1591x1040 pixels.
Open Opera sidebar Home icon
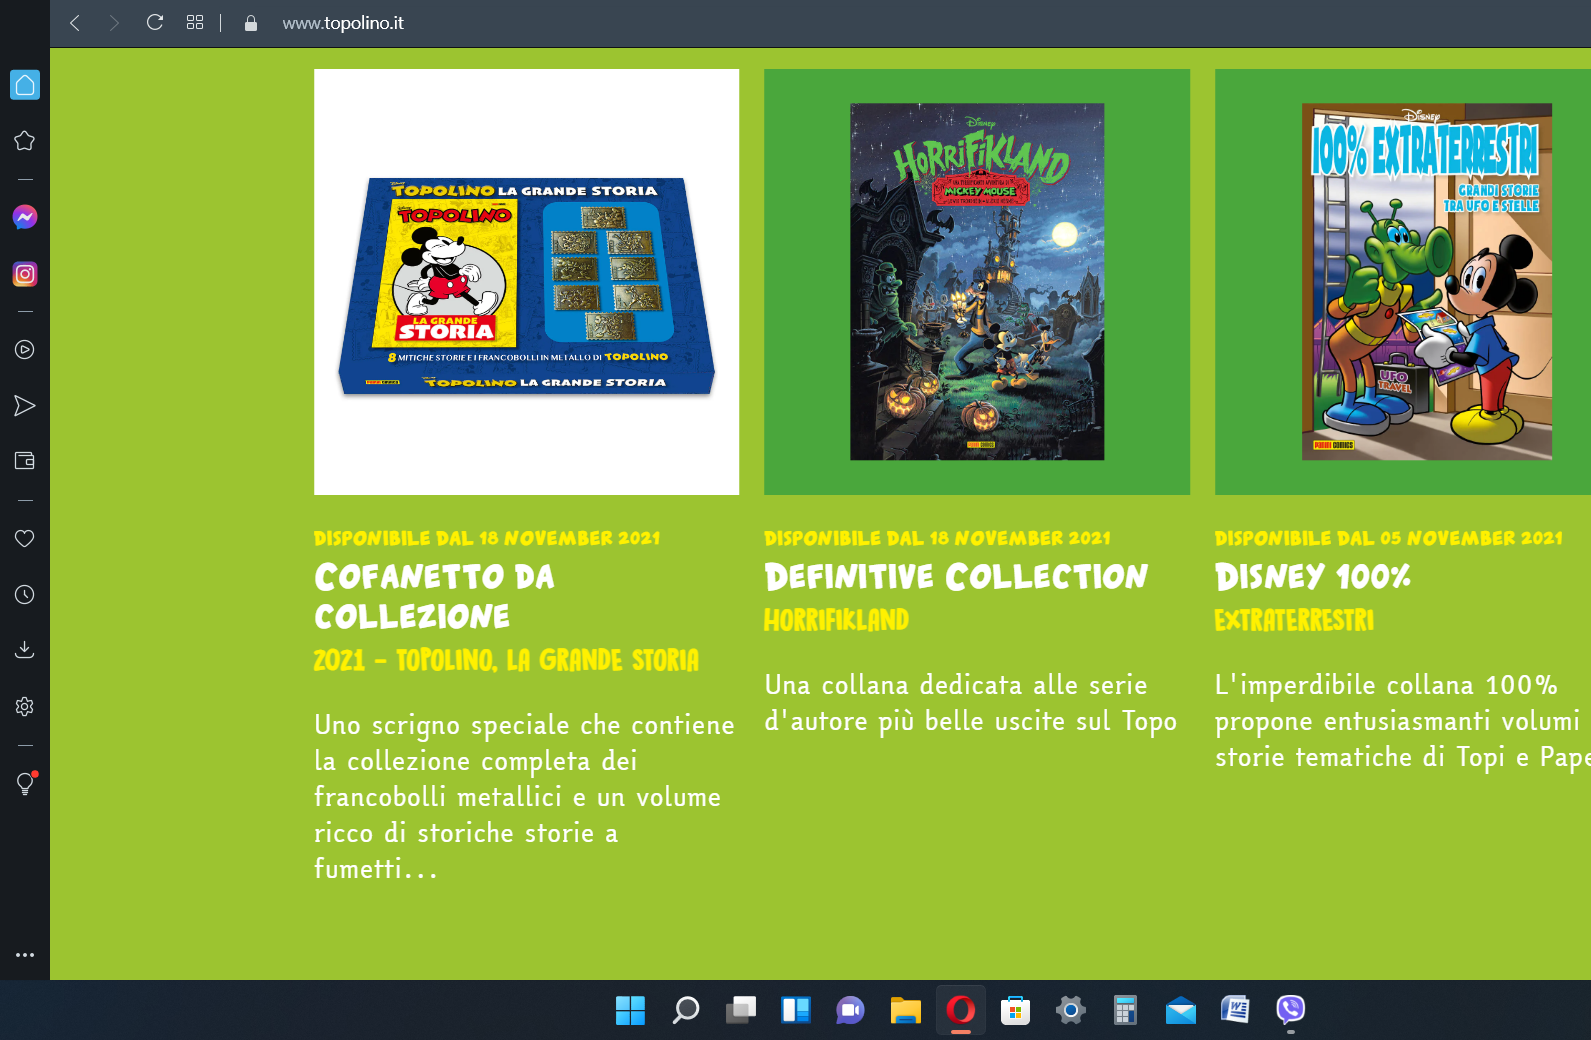point(25,85)
